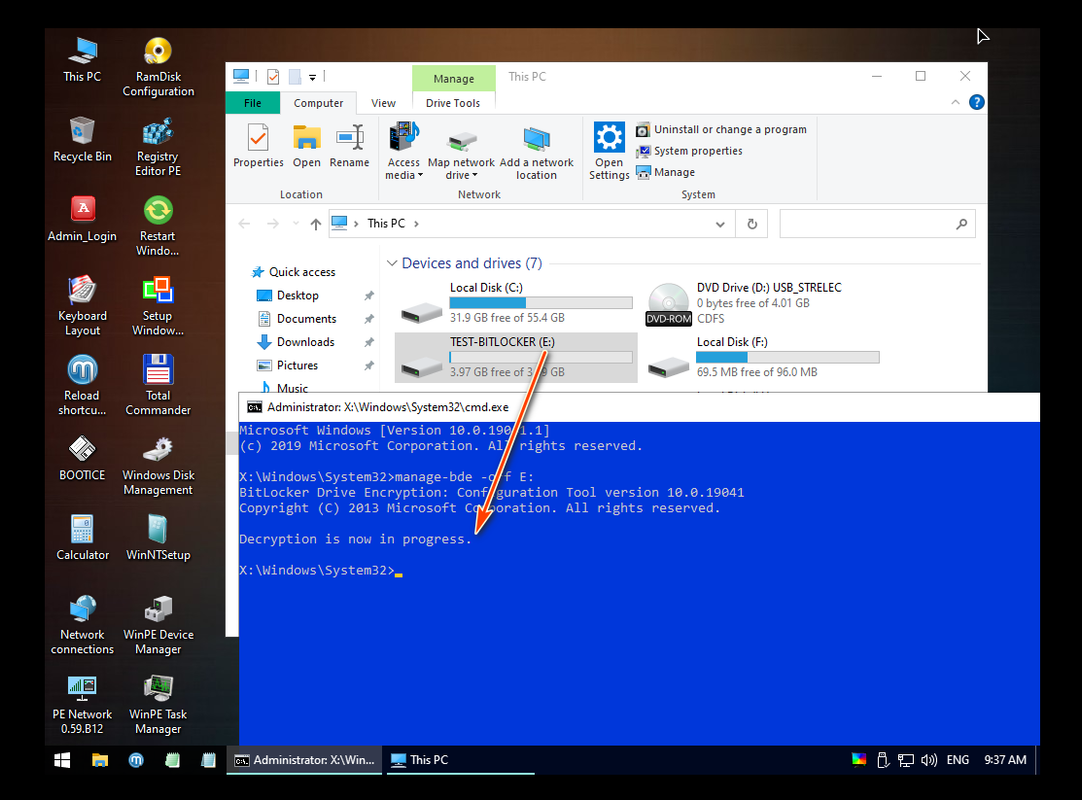
Task: Select the BOOTICE desktop icon
Action: coord(82,458)
